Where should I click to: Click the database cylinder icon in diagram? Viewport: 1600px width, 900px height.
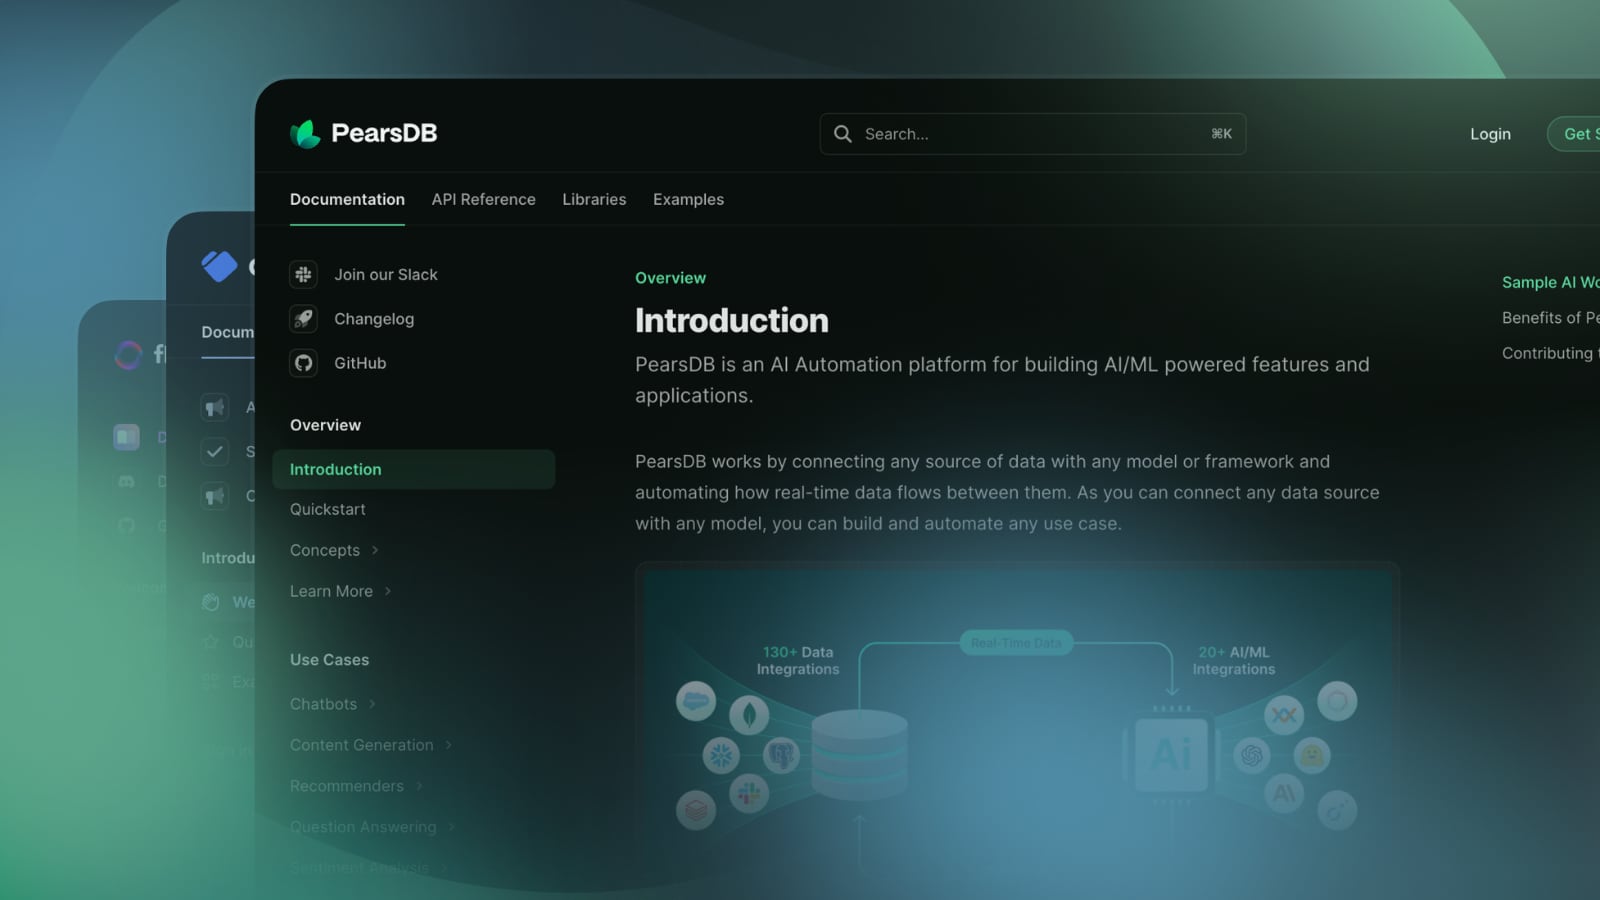[860, 755]
